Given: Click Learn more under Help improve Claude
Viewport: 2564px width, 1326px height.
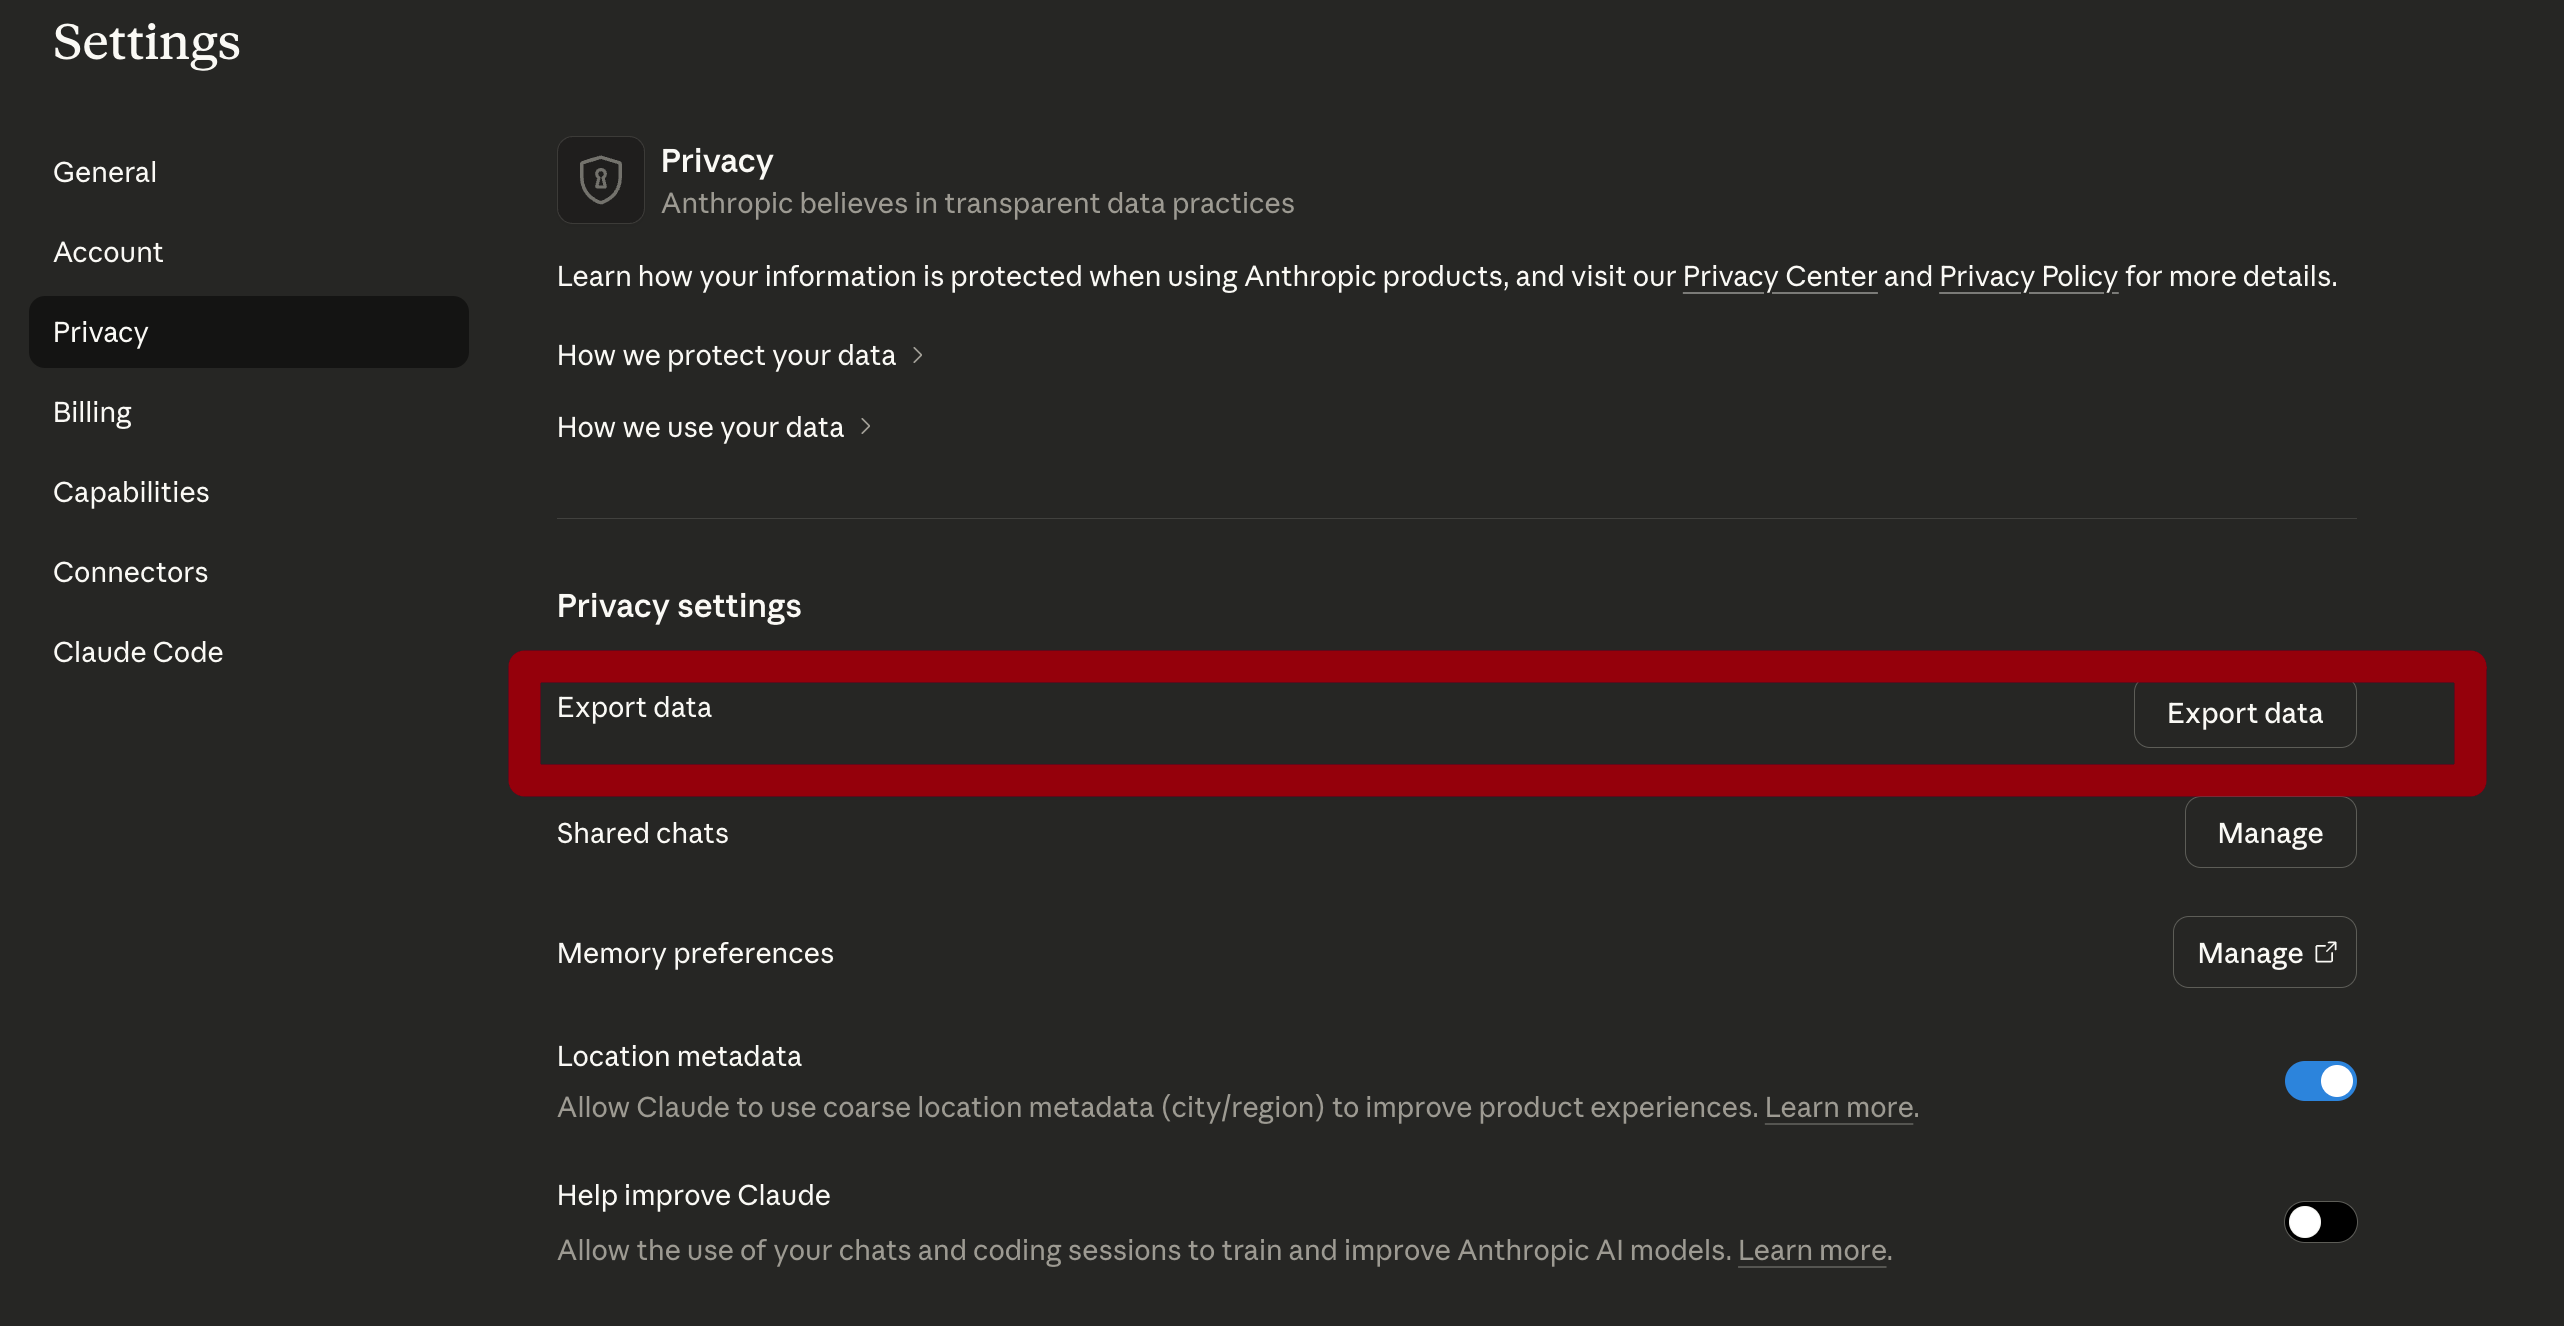Looking at the screenshot, I should click(x=1812, y=1251).
